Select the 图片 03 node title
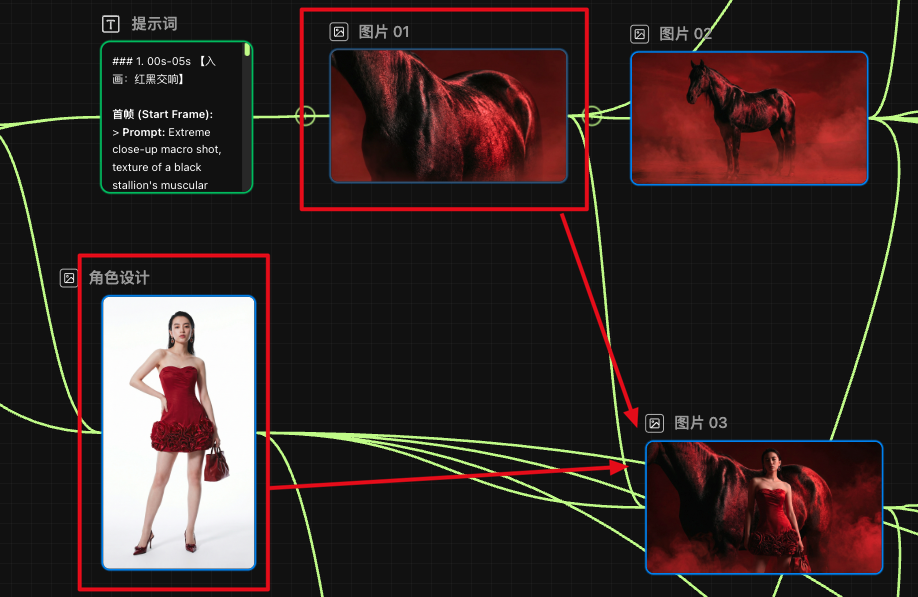 pos(701,423)
